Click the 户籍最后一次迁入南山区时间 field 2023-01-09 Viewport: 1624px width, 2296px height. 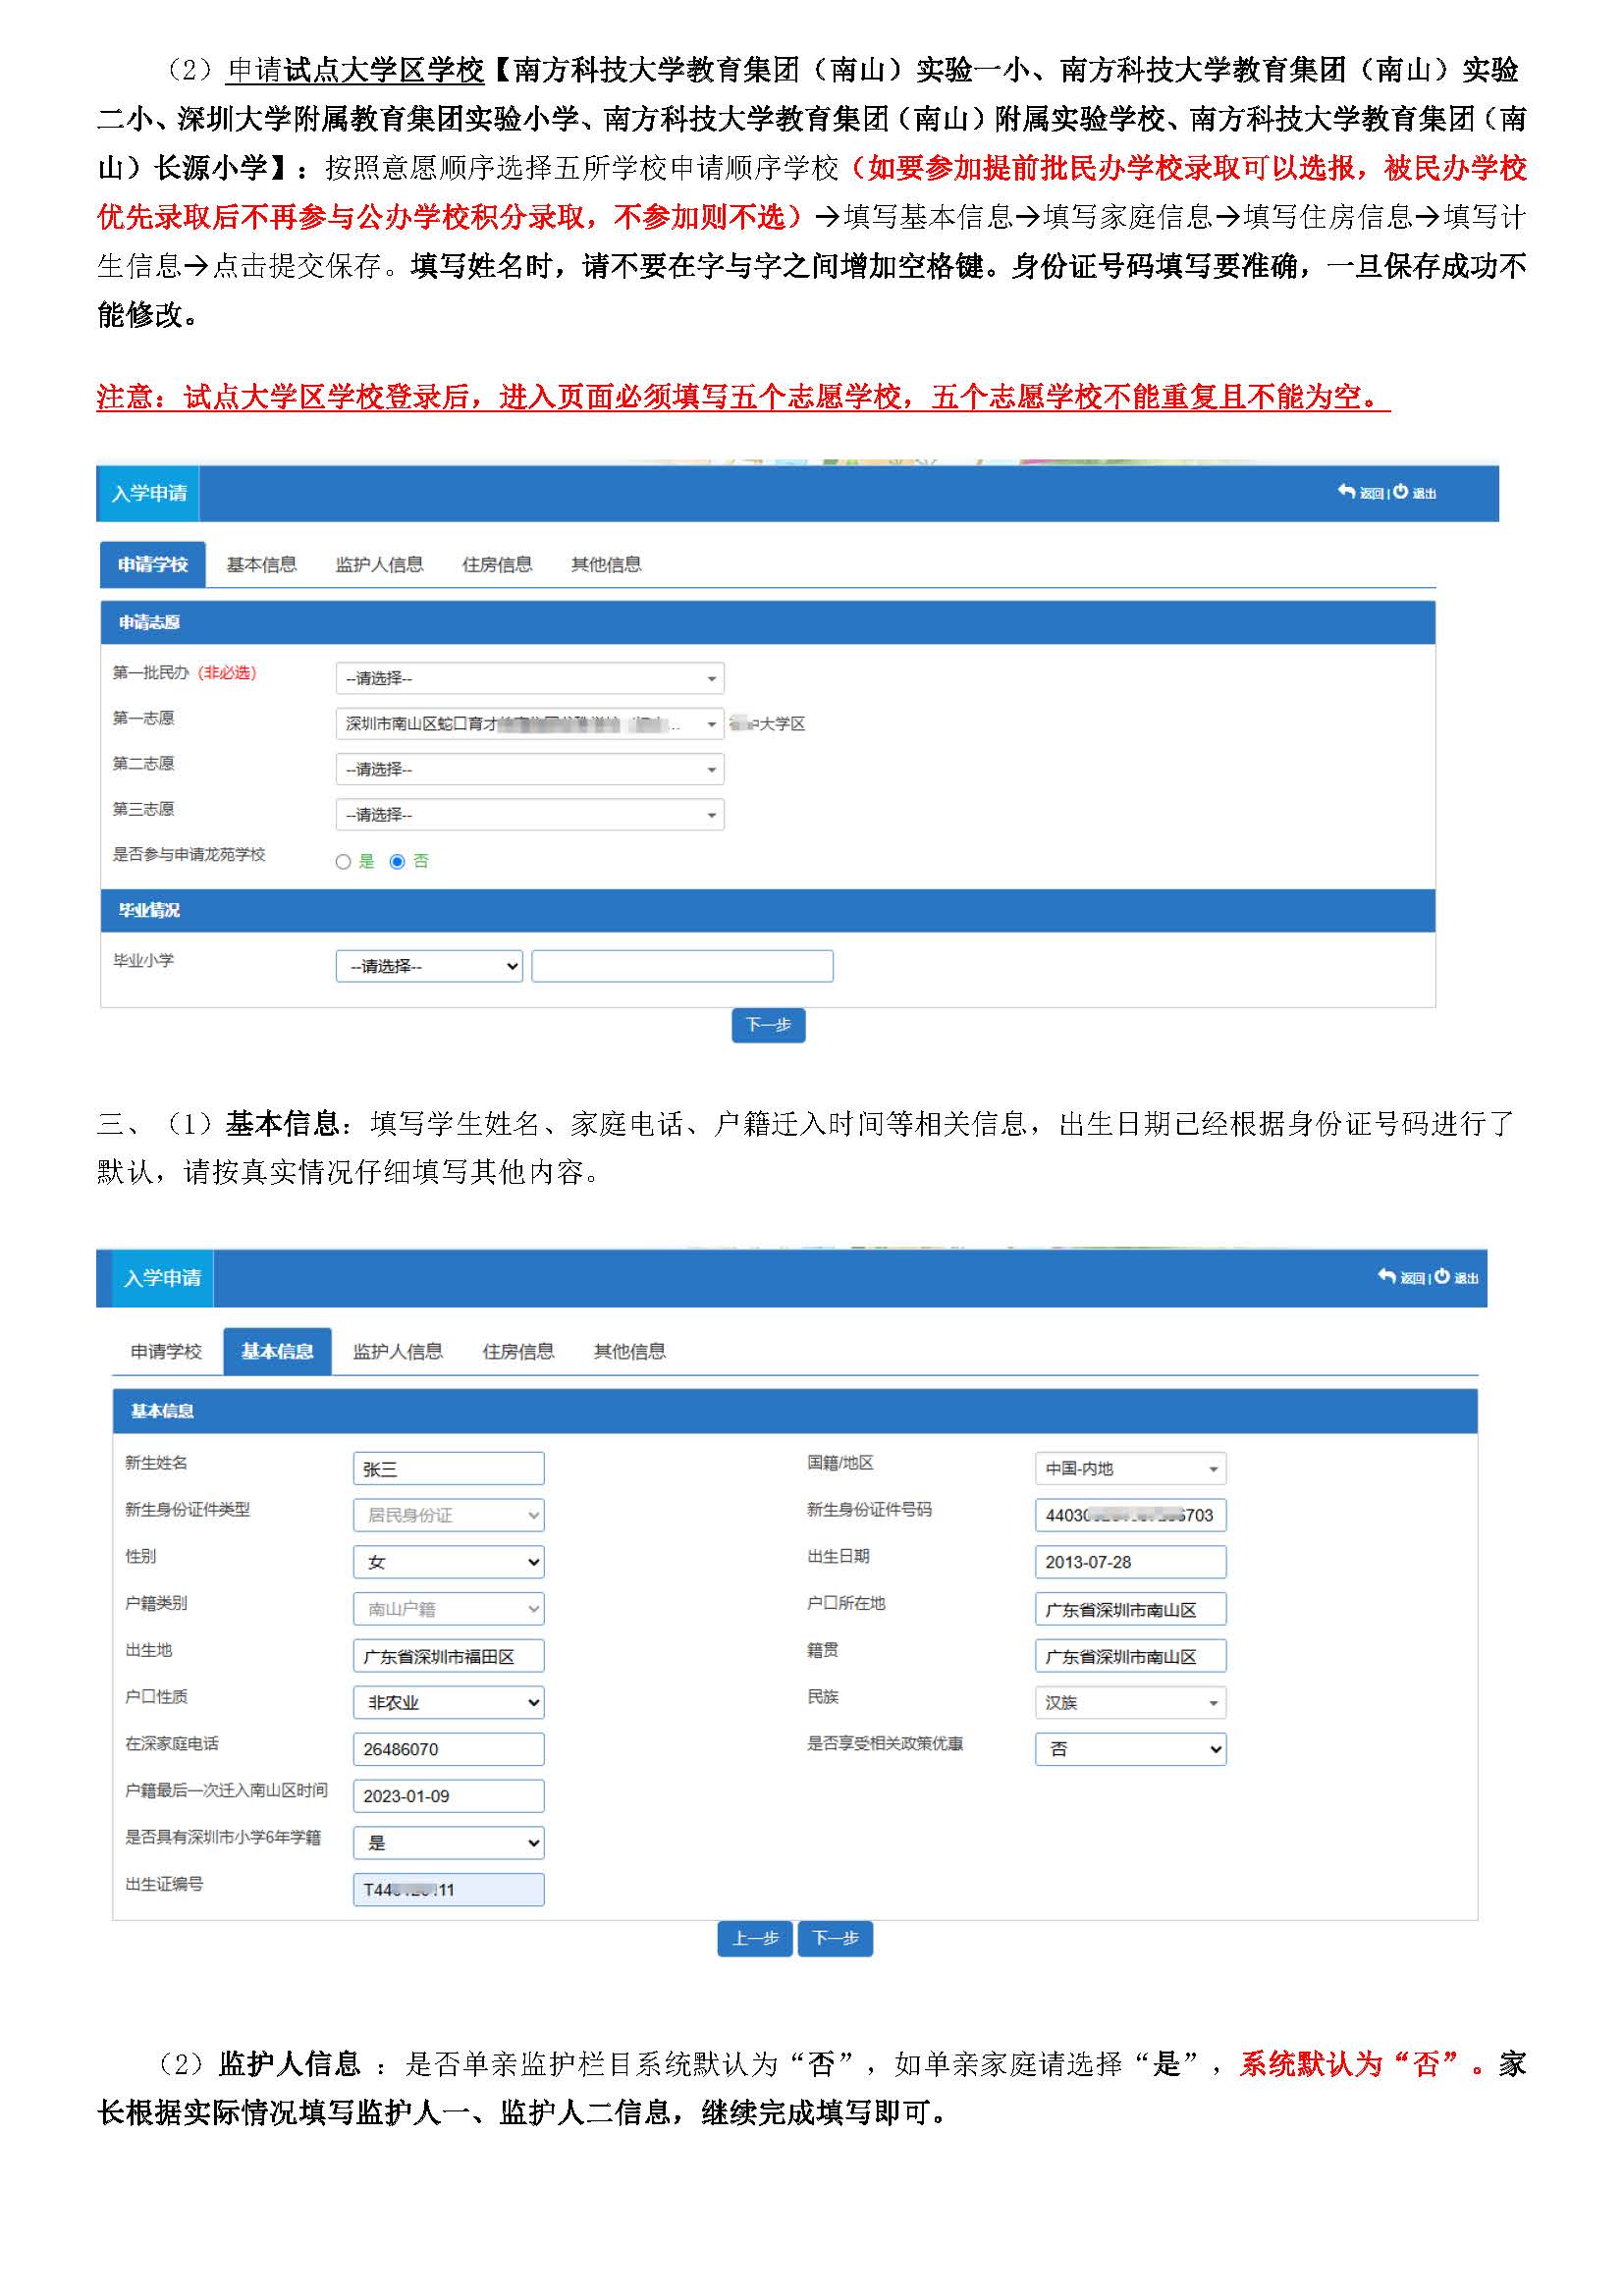(x=448, y=1795)
